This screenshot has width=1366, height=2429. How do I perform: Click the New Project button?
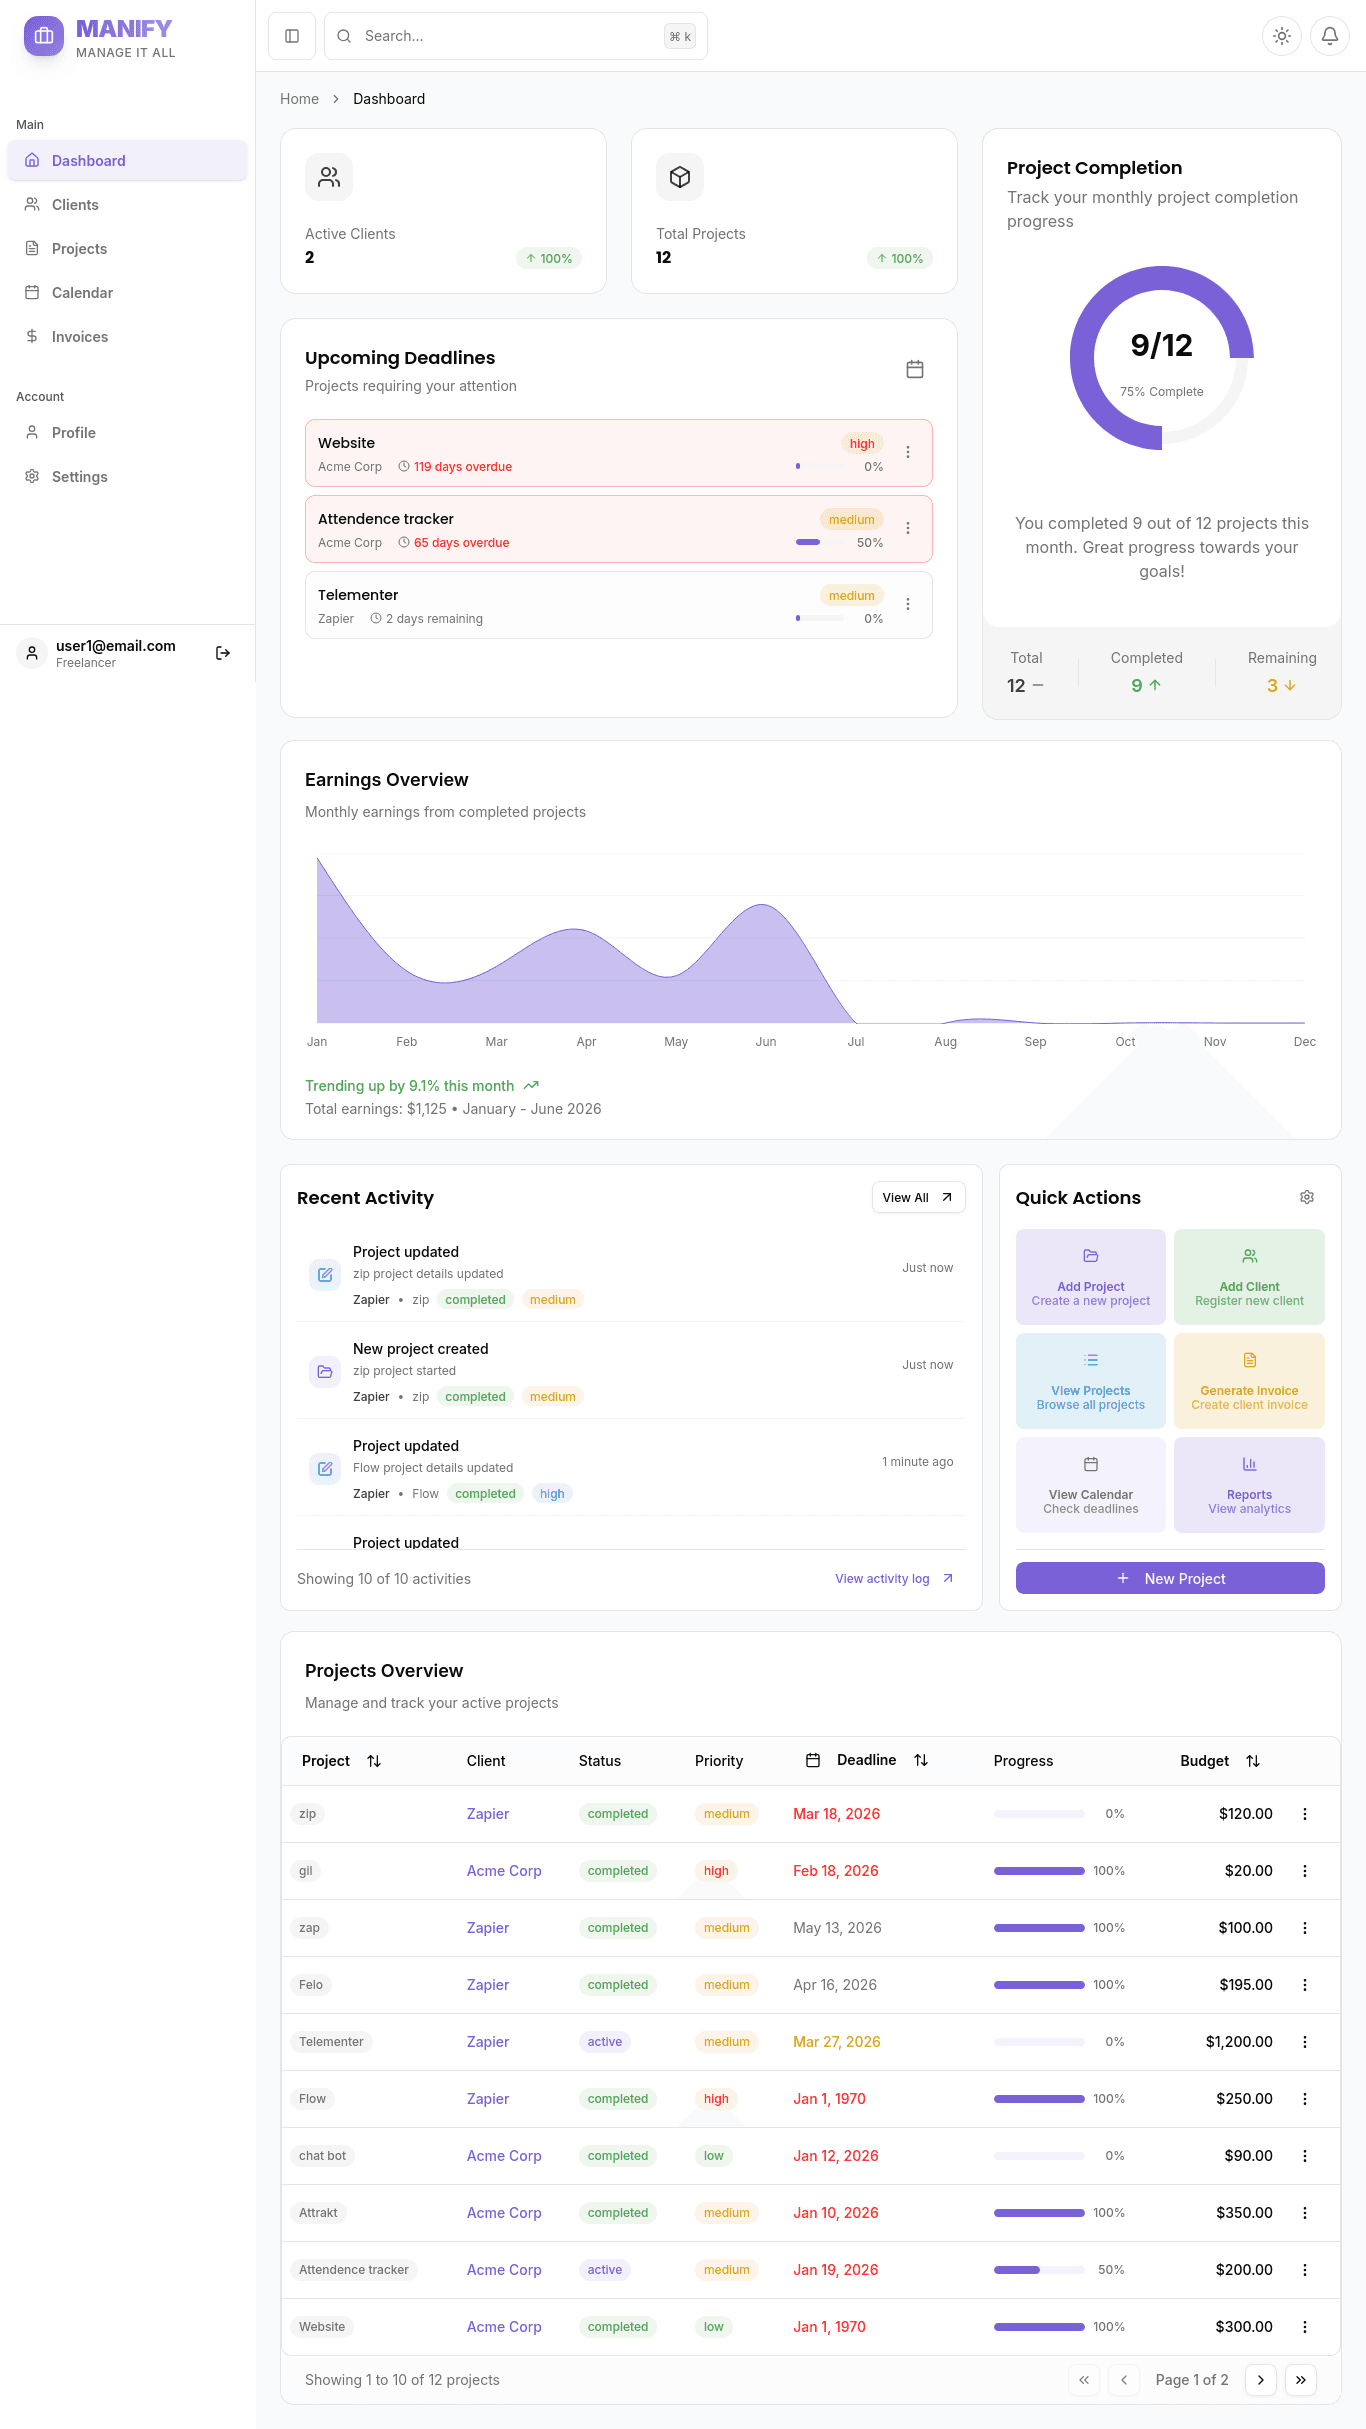(x=1170, y=1578)
